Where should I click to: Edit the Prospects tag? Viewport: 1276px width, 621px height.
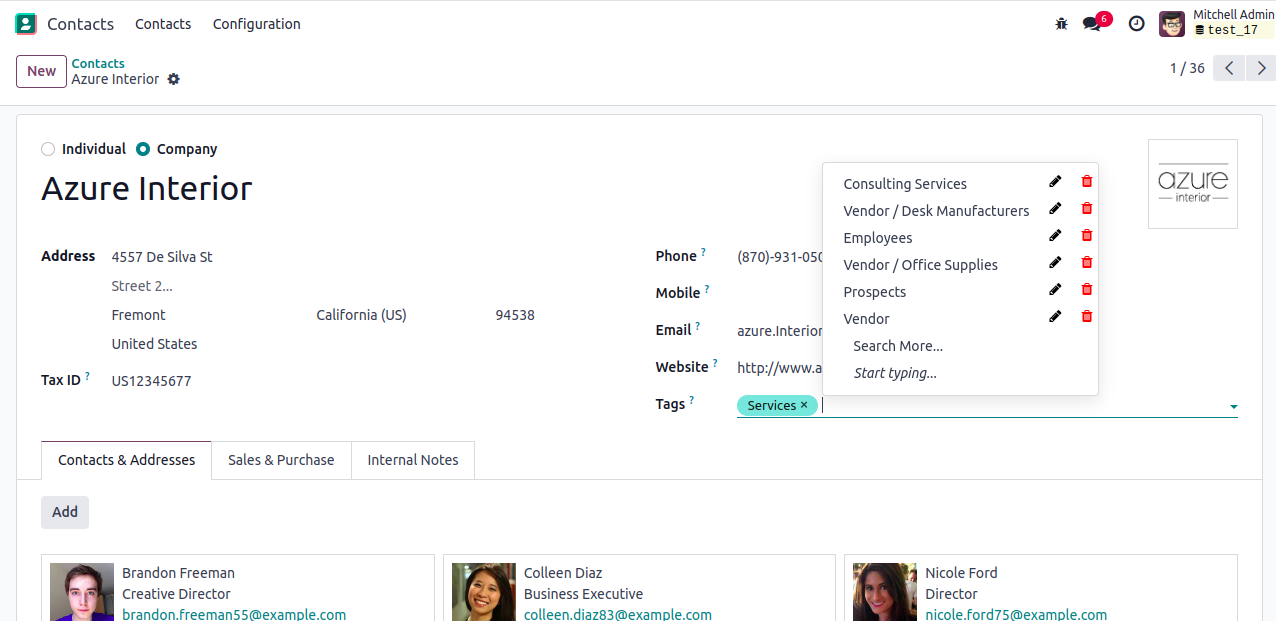[1055, 290]
